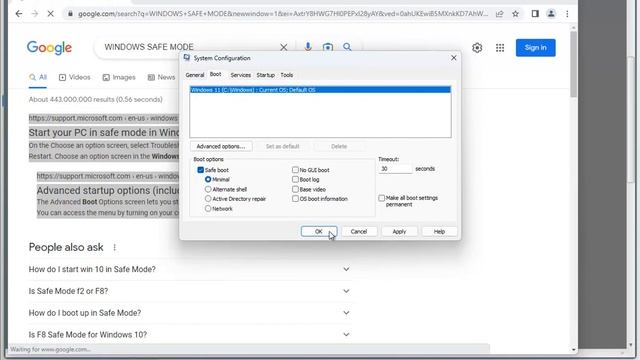Click the Help button
Viewport: 640px width, 360px height.
click(439, 231)
